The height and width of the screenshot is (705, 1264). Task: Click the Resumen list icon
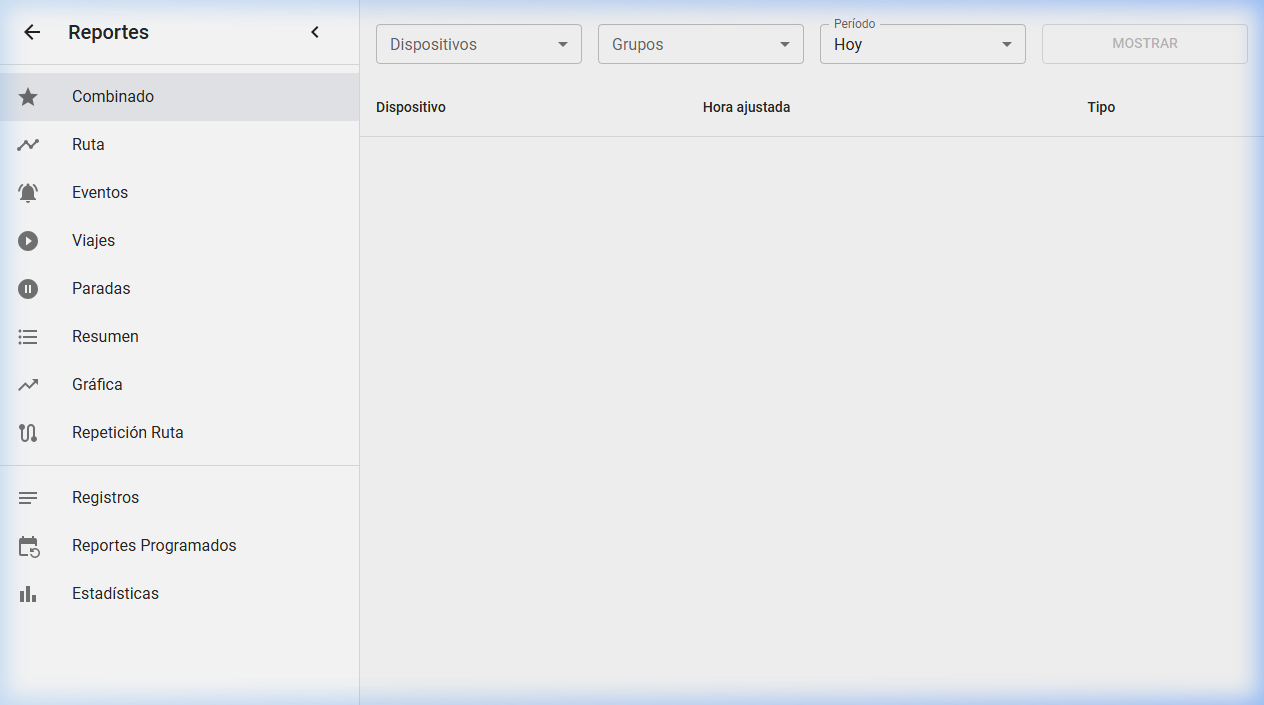pyautogui.click(x=28, y=337)
